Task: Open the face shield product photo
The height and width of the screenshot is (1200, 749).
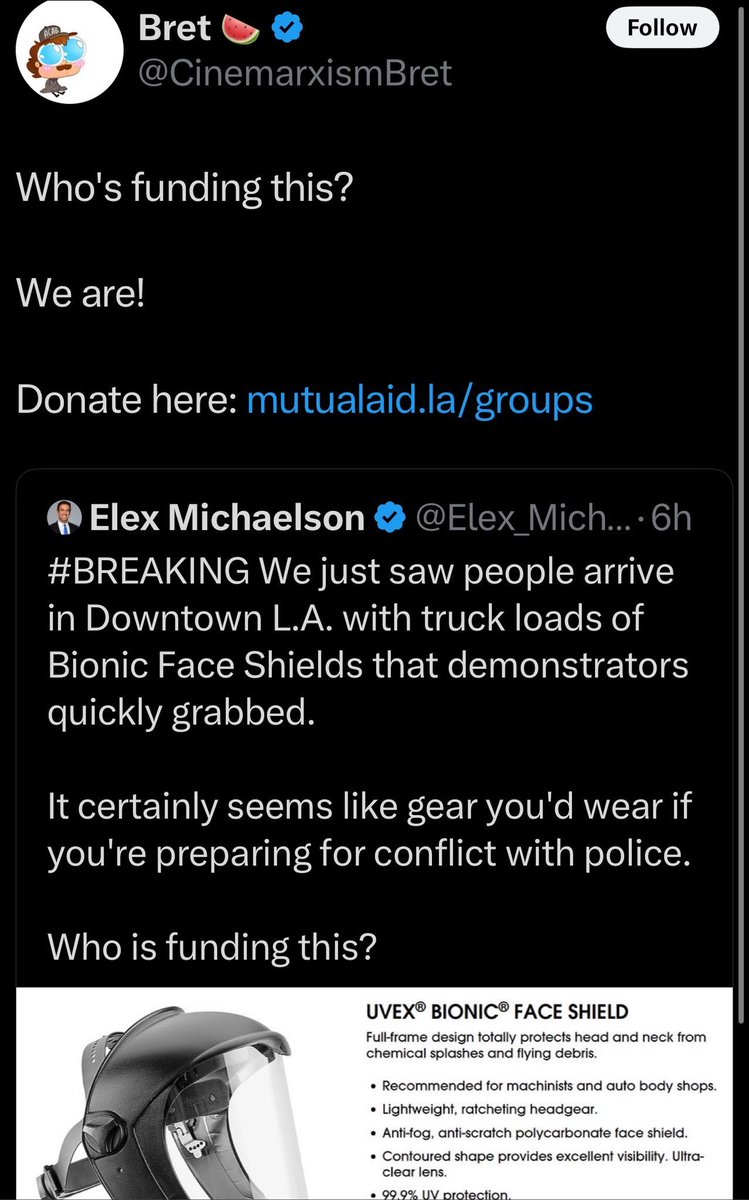Action: click(x=181, y=1090)
